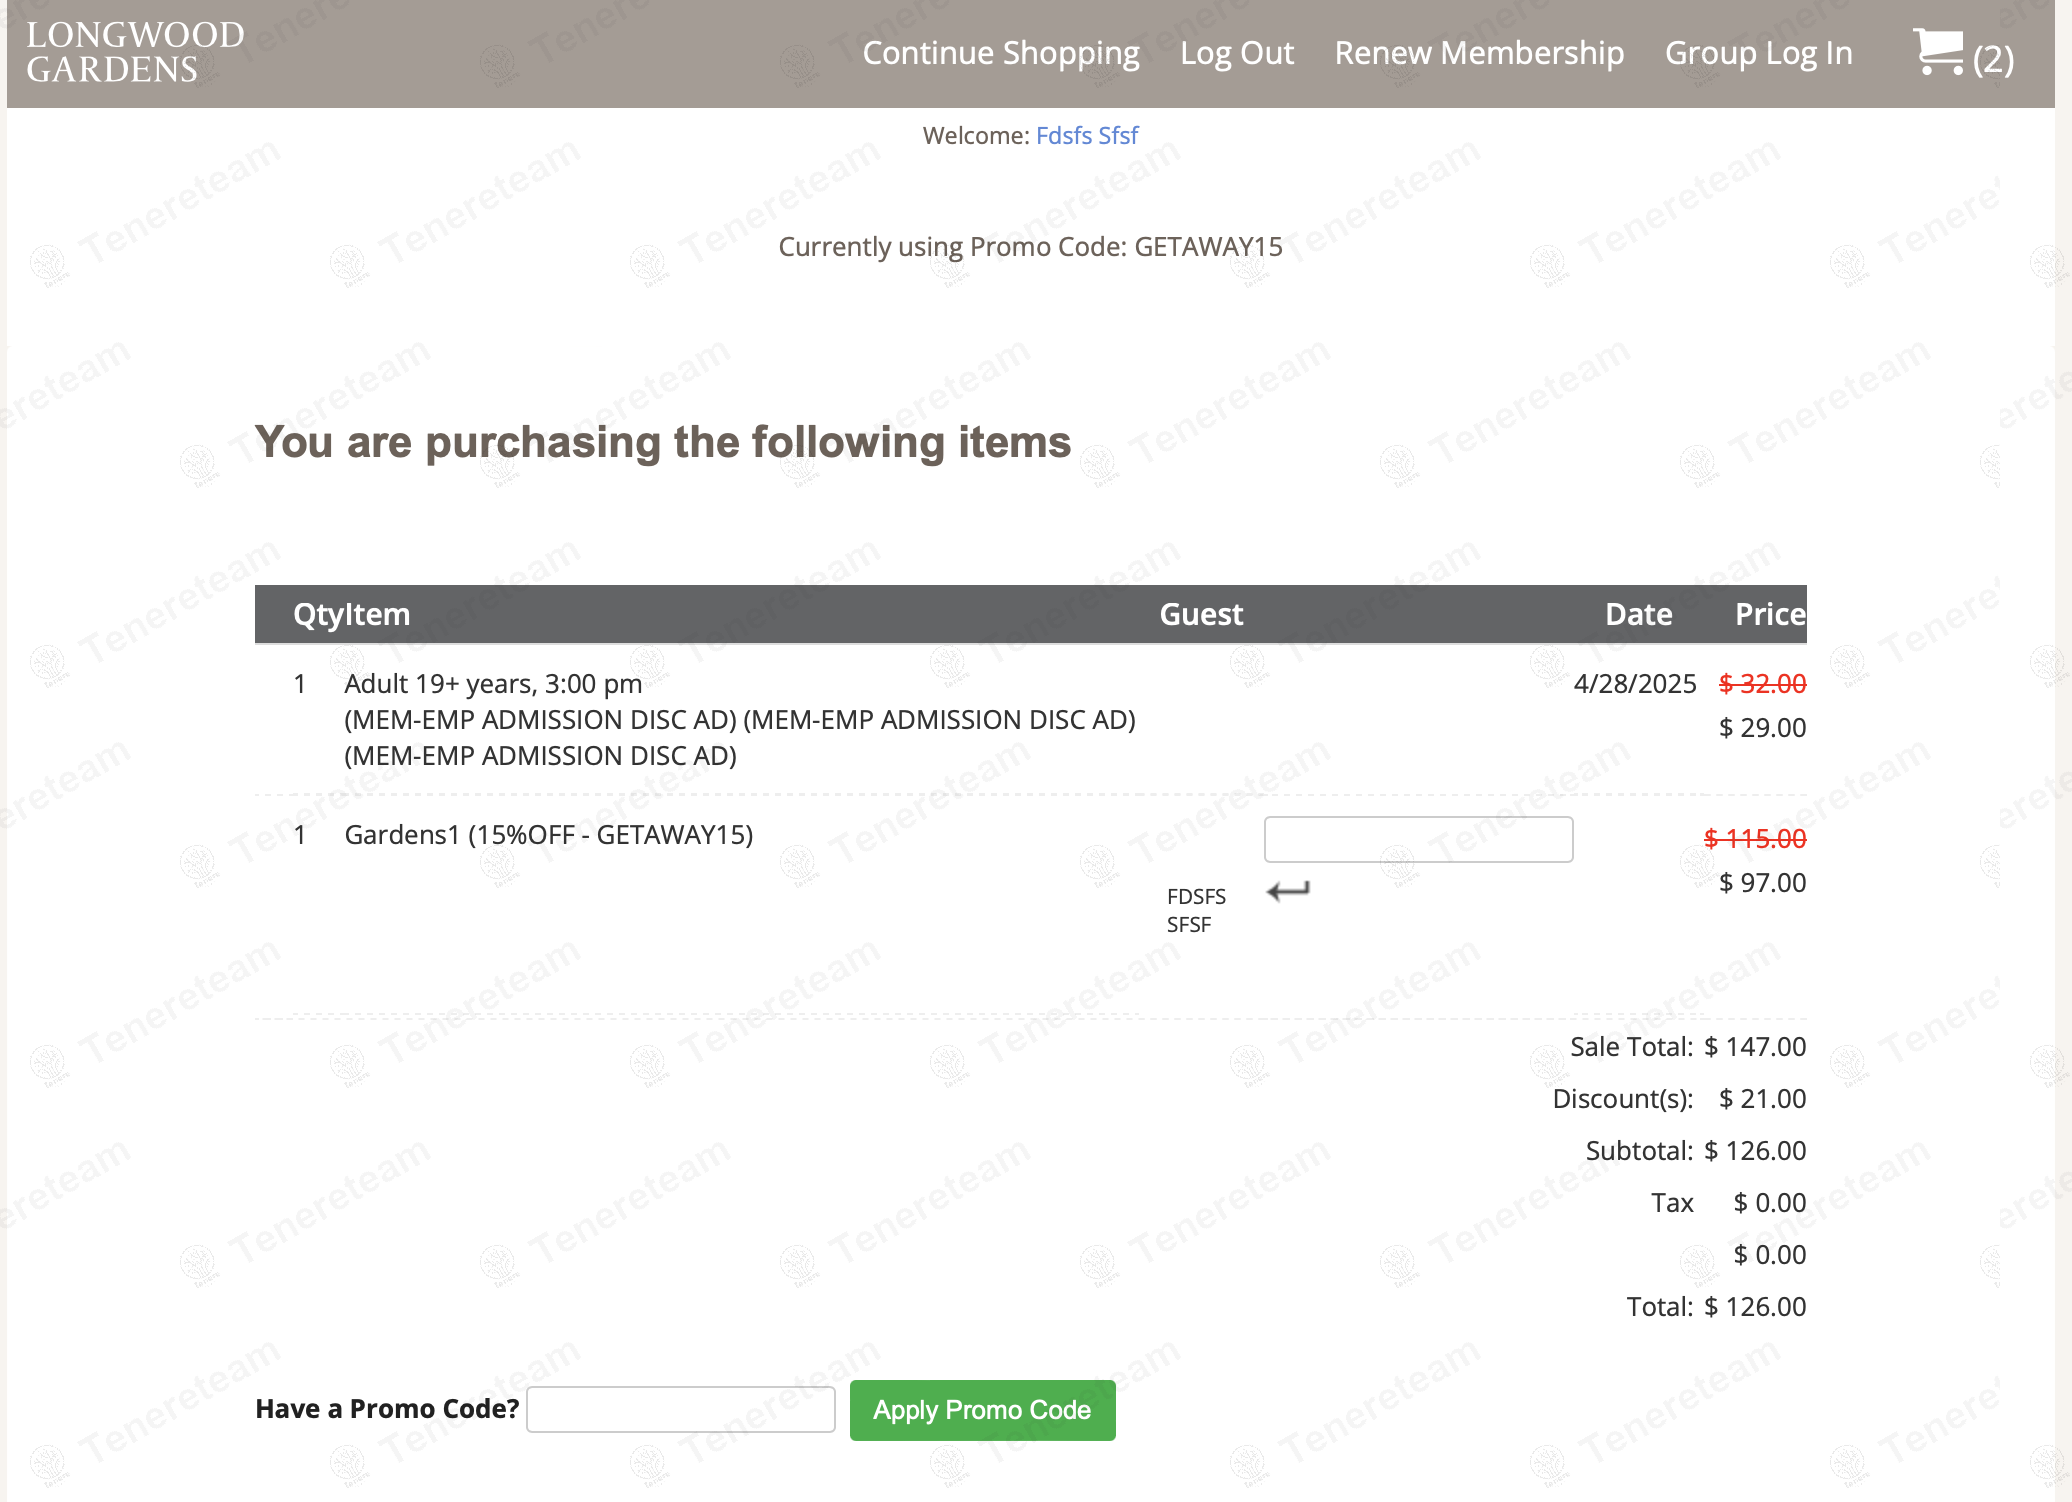Click the final Total $ 126.00 value
Viewport: 2072px width, 1502px height.
[1755, 1307]
